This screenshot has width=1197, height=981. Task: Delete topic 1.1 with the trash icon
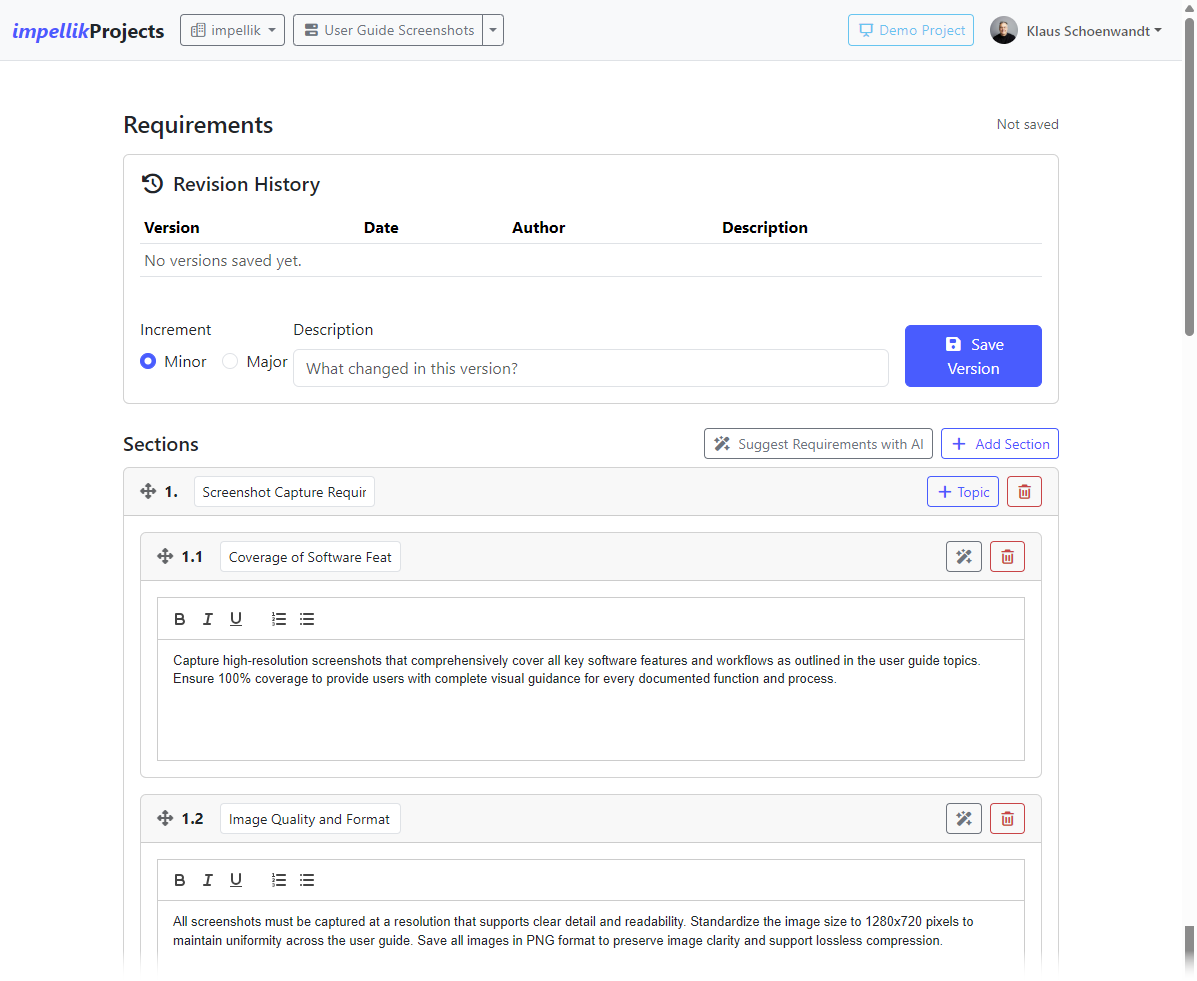click(x=1008, y=557)
